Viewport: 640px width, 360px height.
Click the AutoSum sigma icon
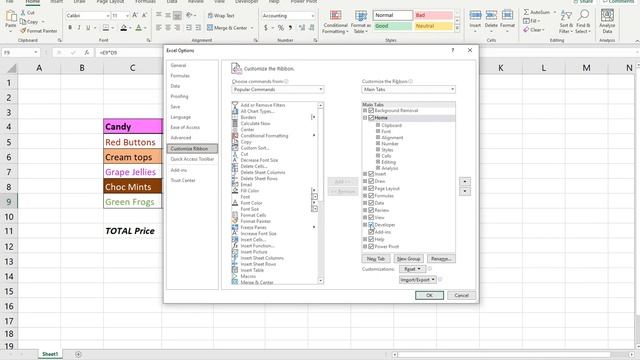point(527,12)
